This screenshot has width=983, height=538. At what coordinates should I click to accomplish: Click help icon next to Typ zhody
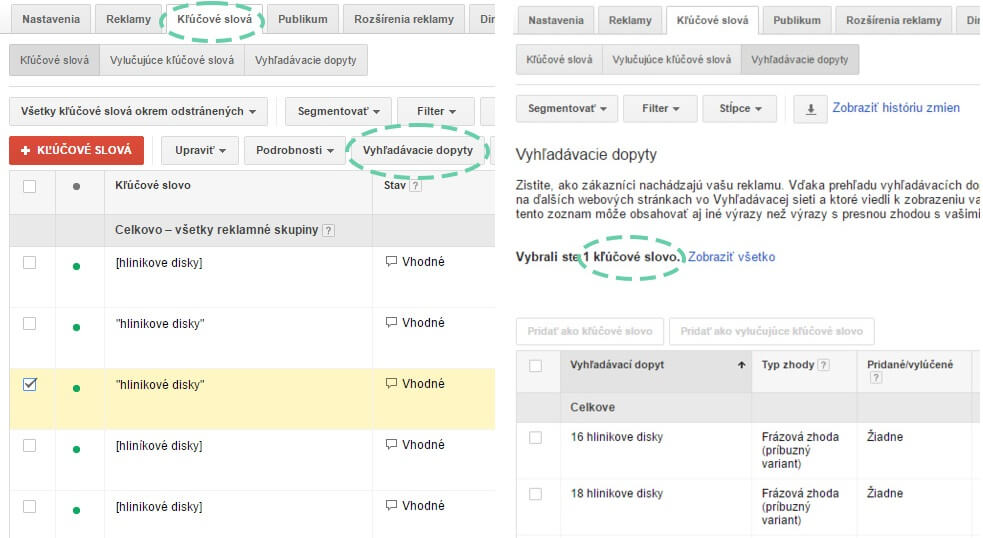tap(824, 365)
